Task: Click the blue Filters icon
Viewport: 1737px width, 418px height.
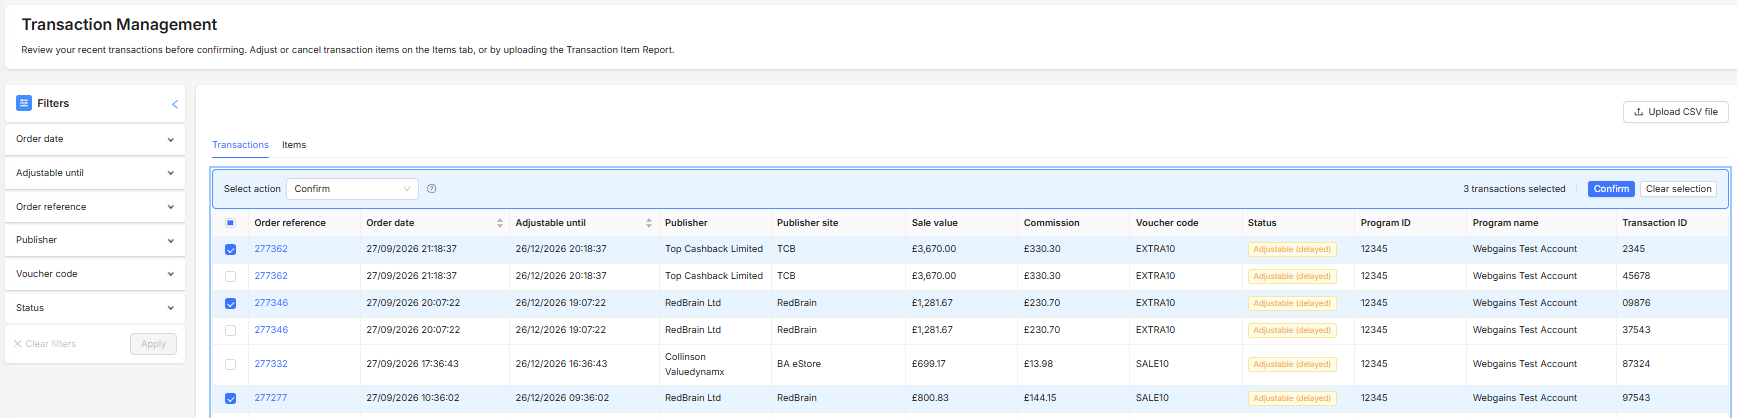Action: [24, 103]
